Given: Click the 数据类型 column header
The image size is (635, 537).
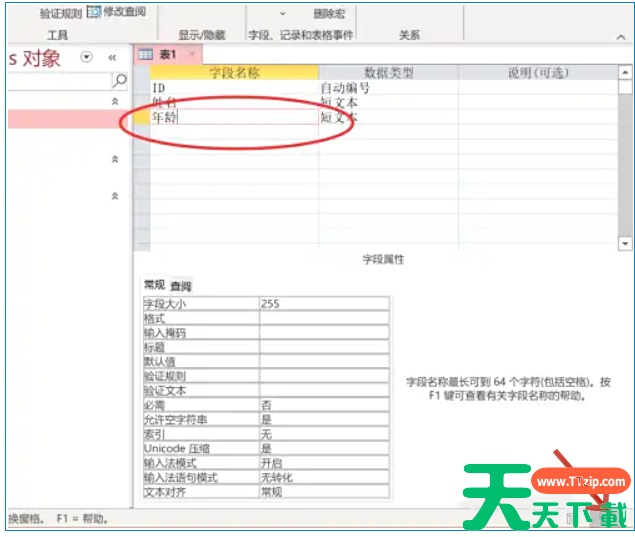Looking at the screenshot, I should [388, 72].
